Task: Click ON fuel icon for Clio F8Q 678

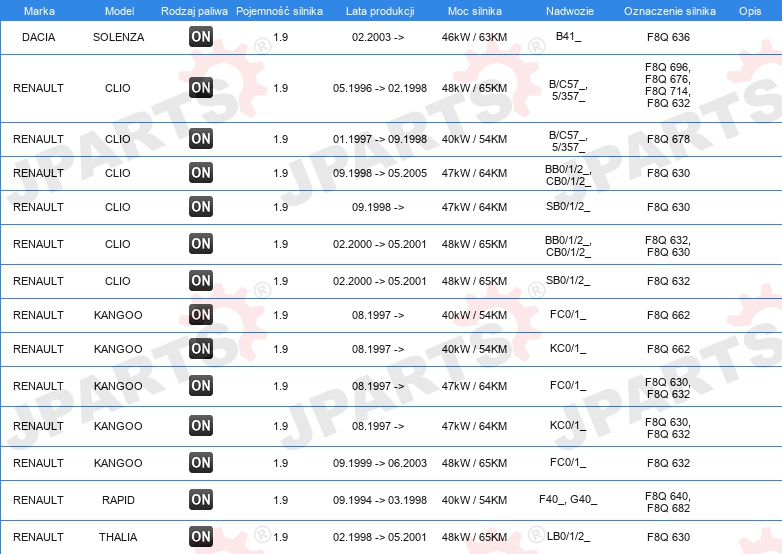Action: click(x=201, y=139)
